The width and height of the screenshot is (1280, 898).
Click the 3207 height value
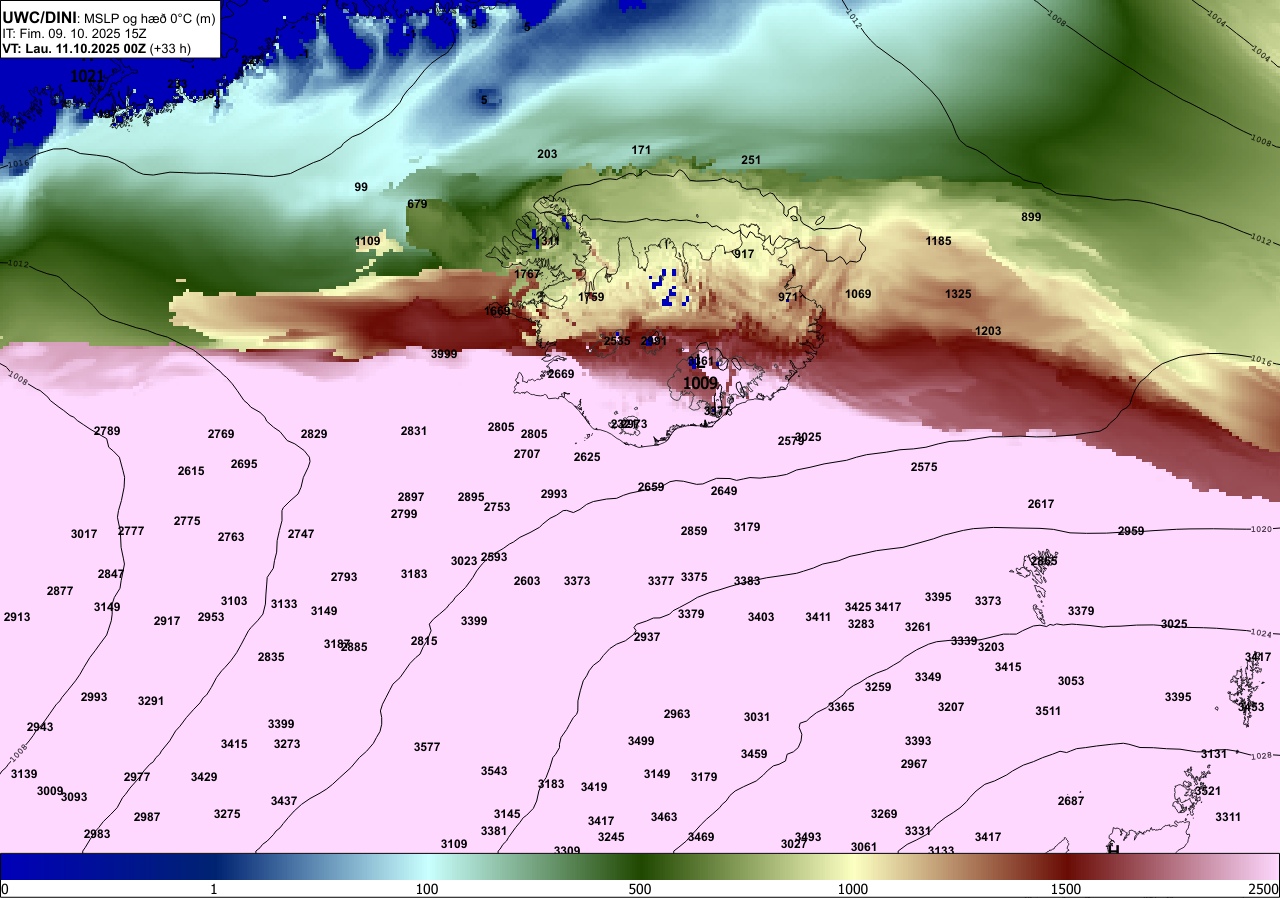coord(951,707)
